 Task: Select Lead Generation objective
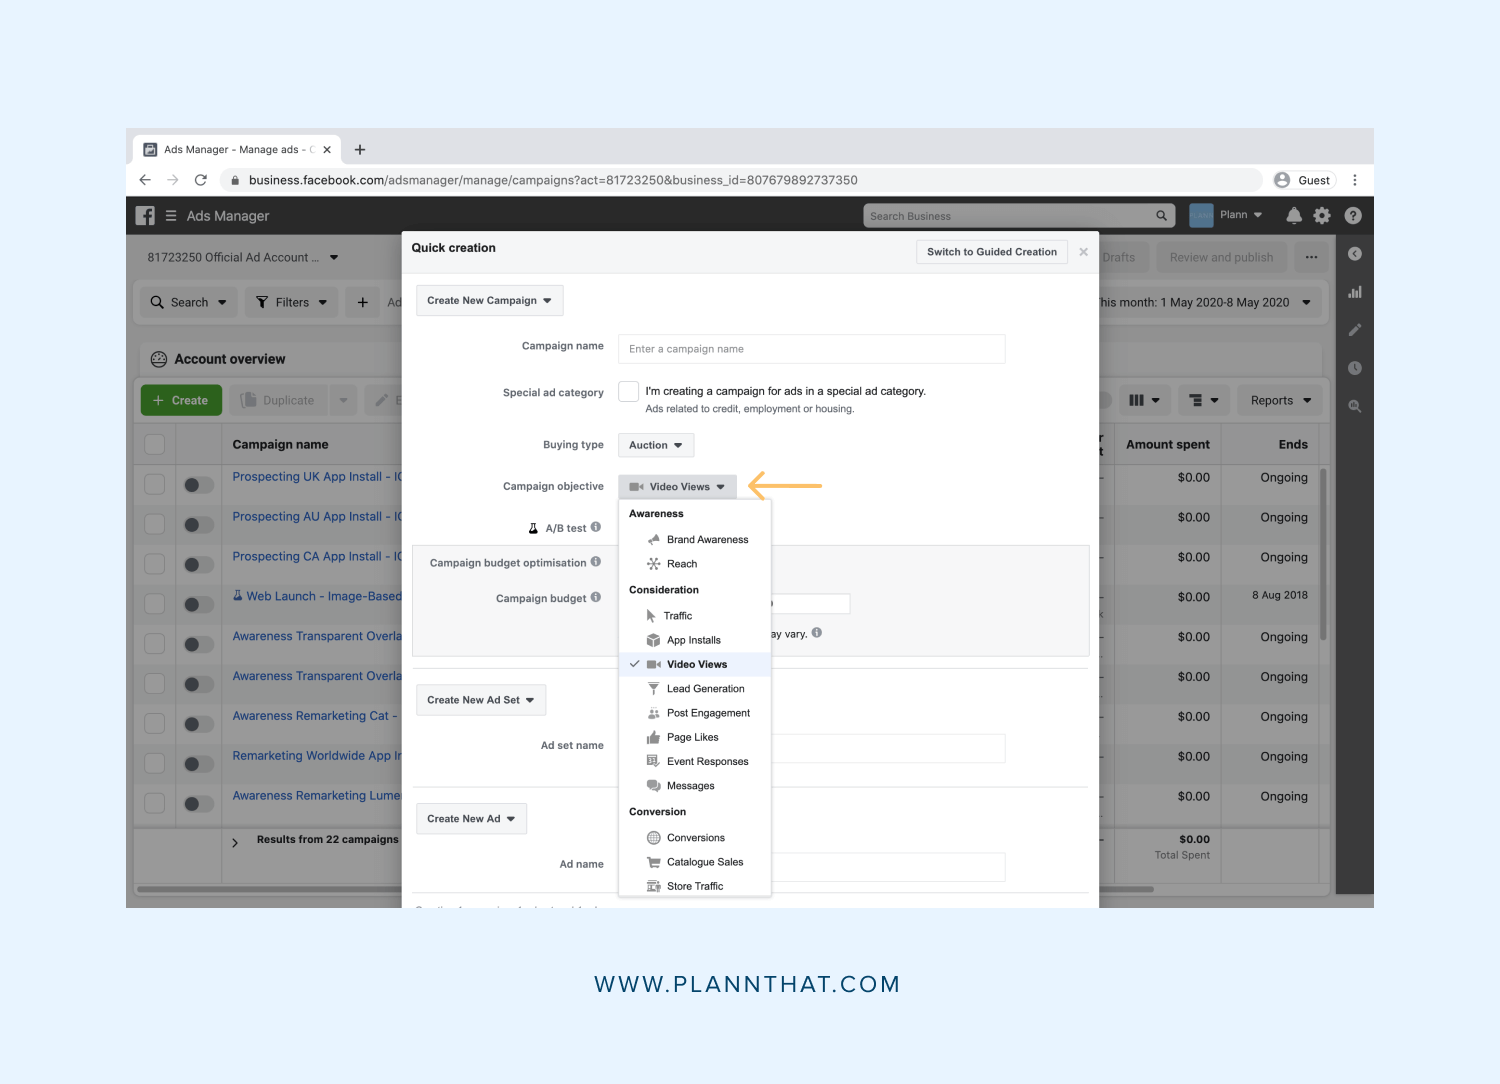tap(695, 689)
